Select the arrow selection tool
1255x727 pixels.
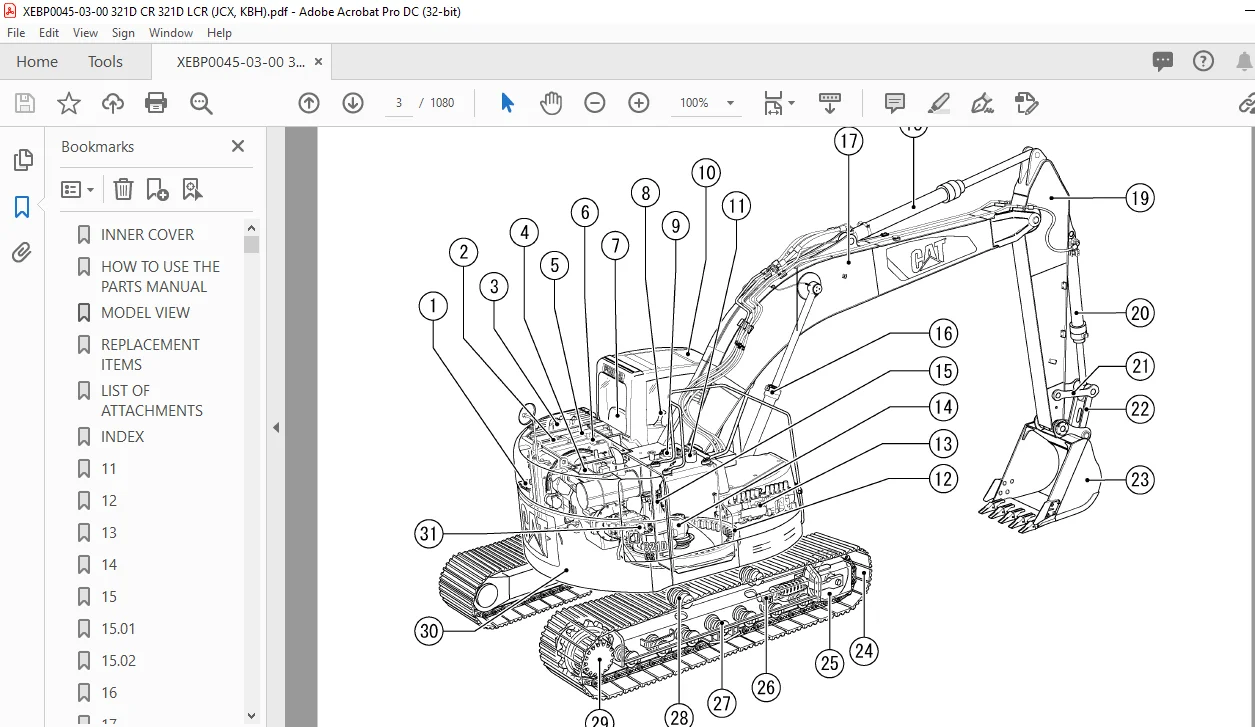(x=507, y=103)
